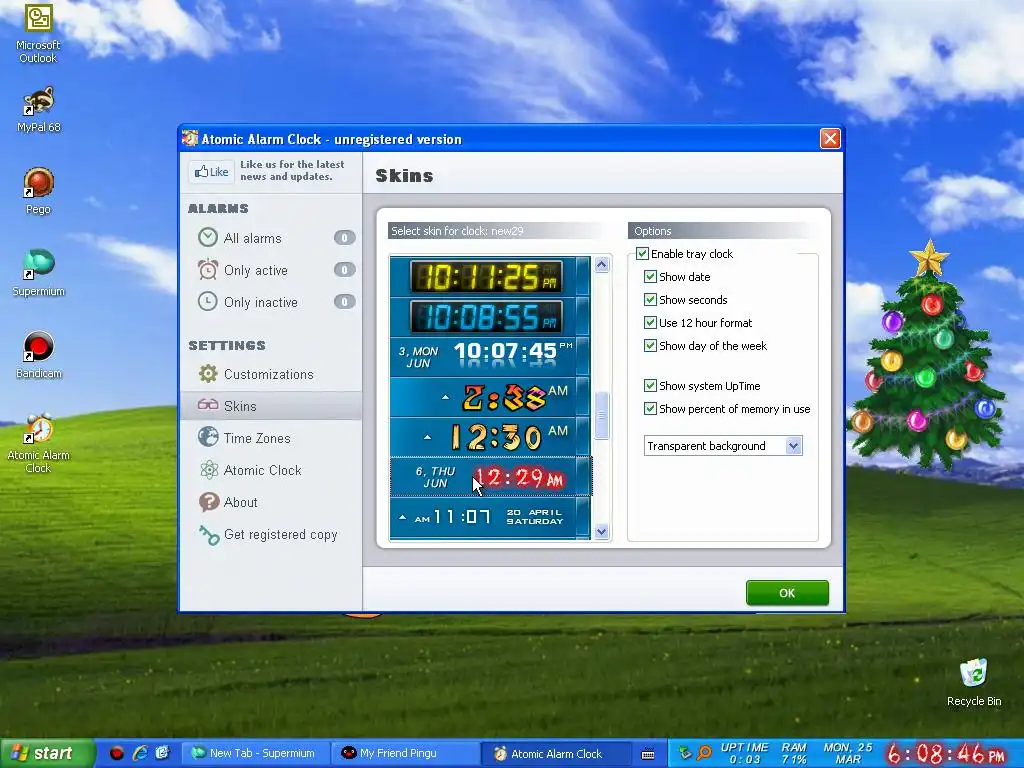This screenshot has height=768, width=1024.
Task: Click the red record icon in Quick Launch
Action: (116, 753)
